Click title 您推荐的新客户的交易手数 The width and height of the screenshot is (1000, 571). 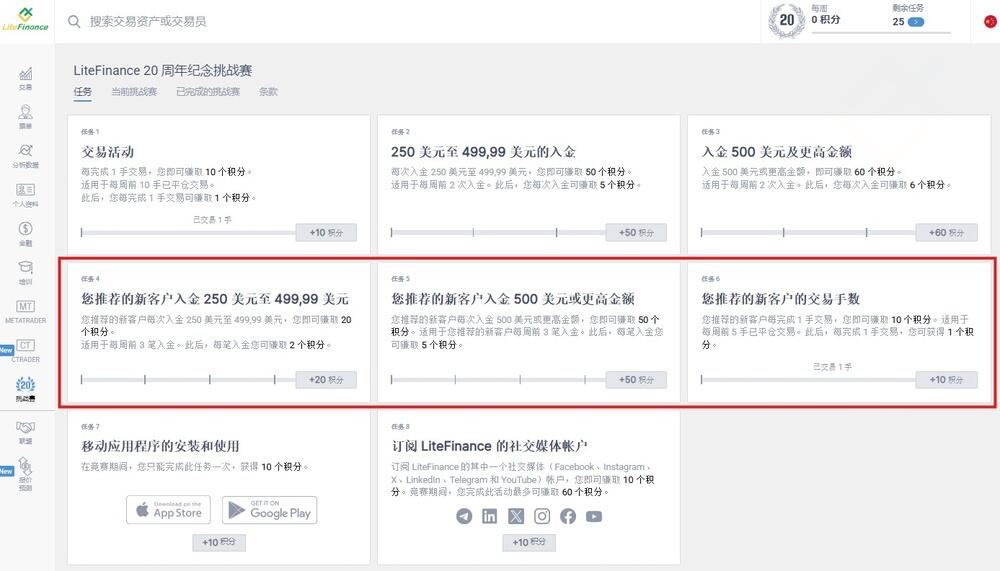[x=781, y=299]
